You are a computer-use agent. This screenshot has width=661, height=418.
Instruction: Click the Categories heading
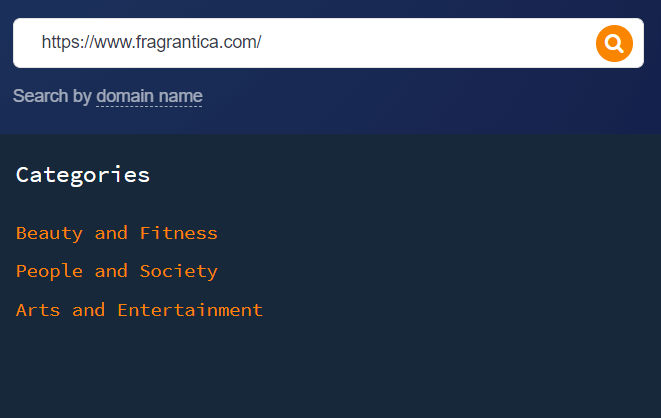(x=83, y=175)
